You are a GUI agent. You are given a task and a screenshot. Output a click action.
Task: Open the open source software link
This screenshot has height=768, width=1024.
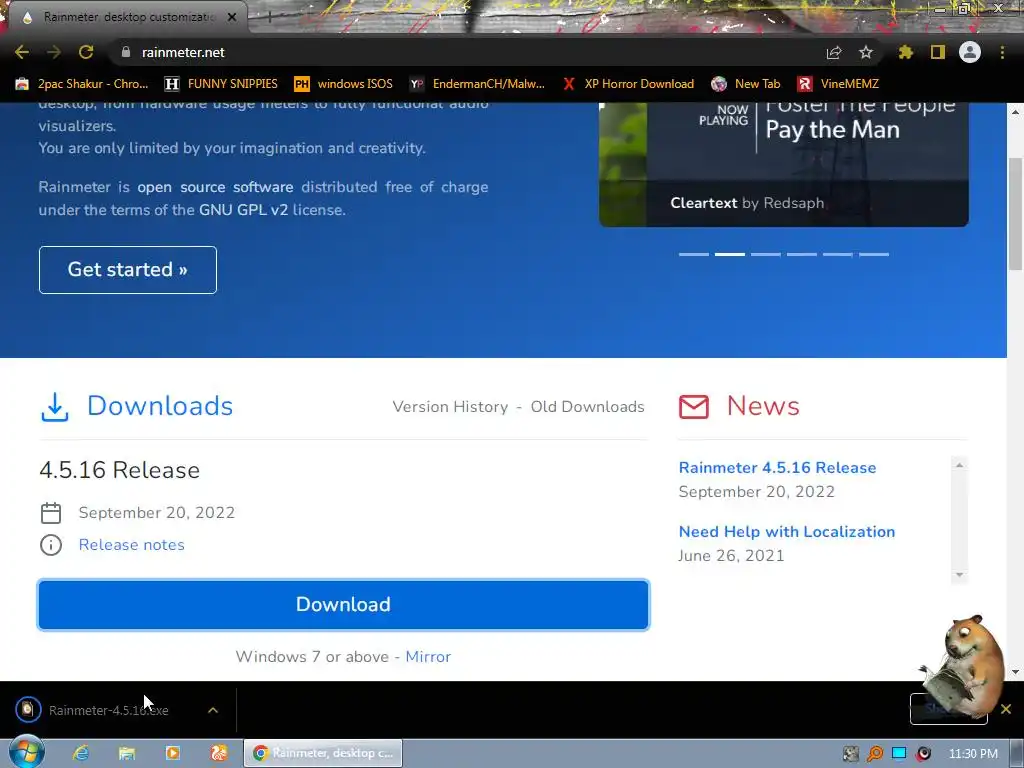click(x=215, y=187)
